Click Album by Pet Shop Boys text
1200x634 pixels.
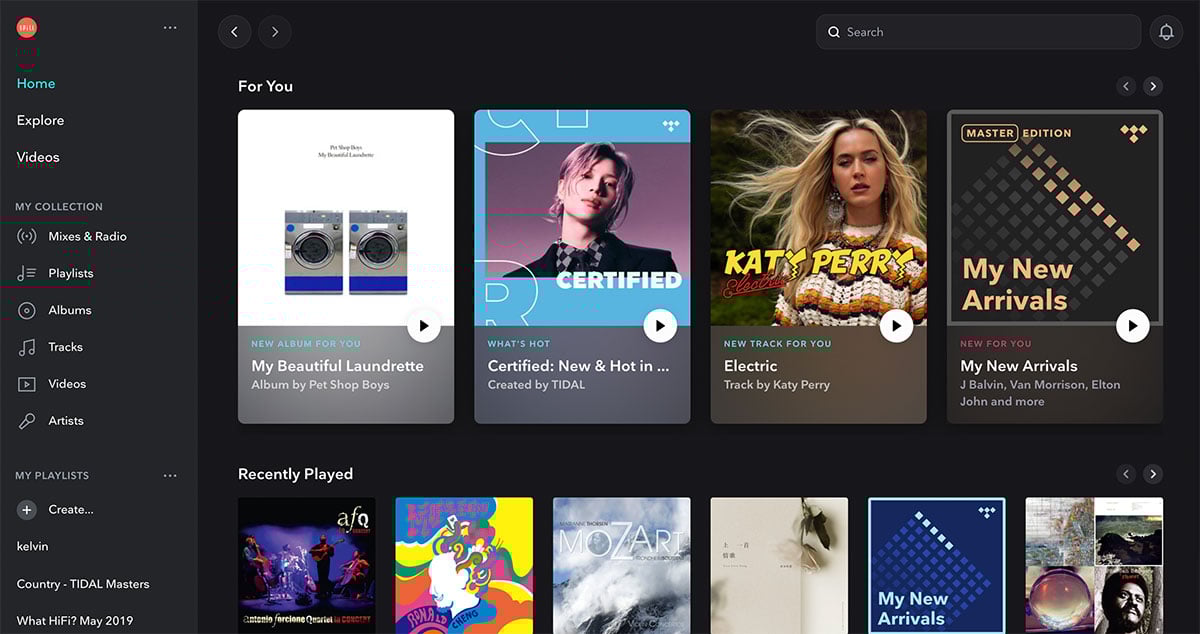[x=320, y=385]
